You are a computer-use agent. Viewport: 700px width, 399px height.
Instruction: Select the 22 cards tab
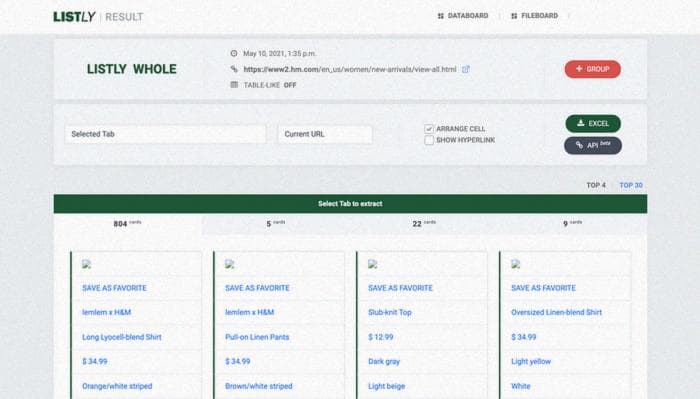[x=424, y=224]
